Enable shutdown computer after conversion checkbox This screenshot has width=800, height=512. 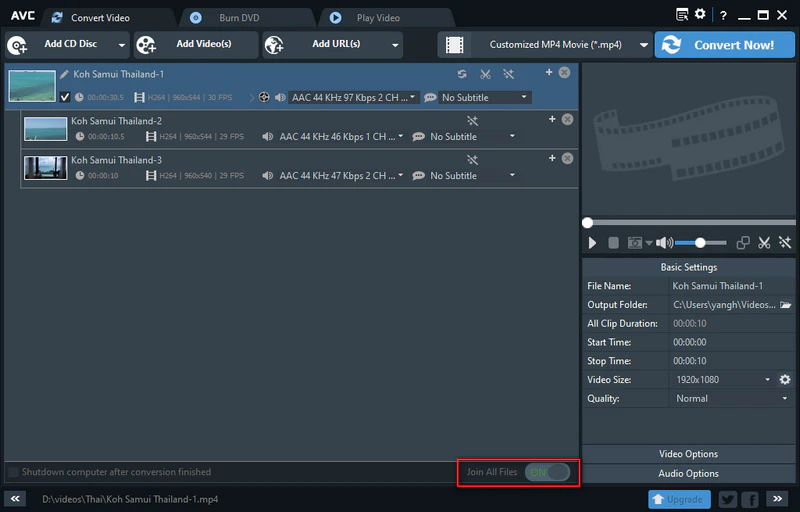pyautogui.click(x=14, y=472)
